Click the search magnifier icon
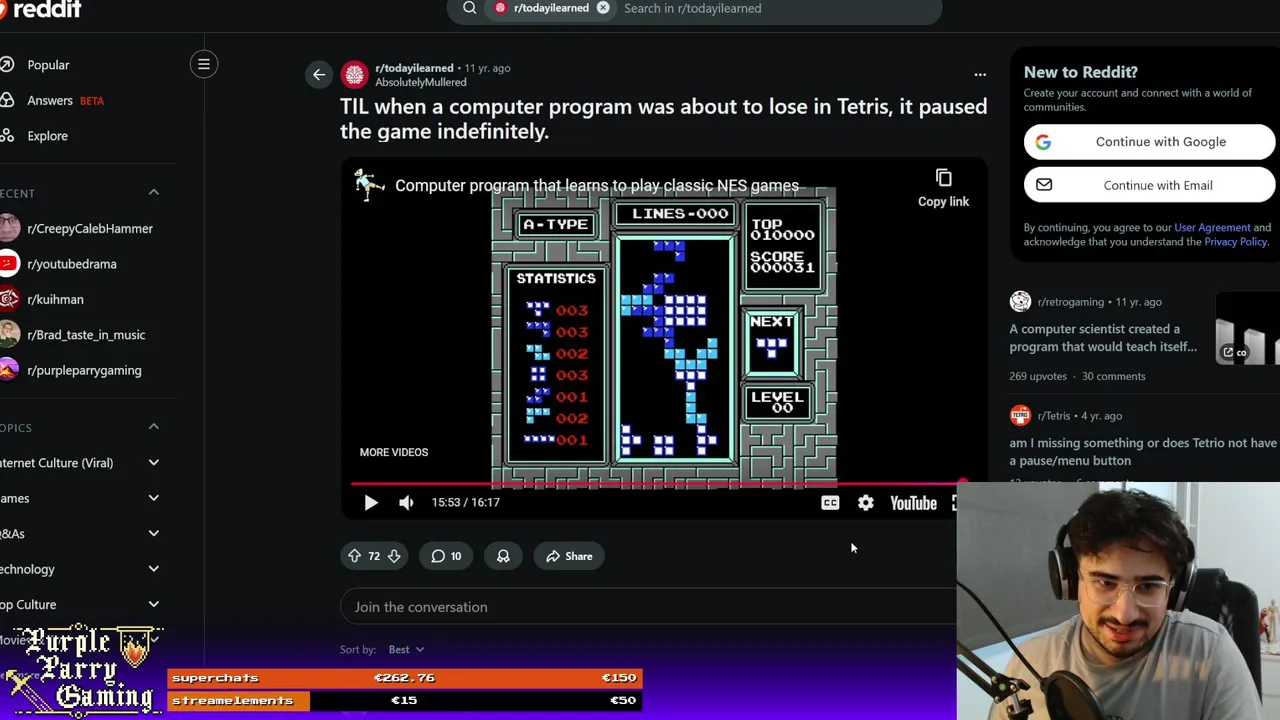1280x720 pixels. pyautogui.click(x=470, y=8)
